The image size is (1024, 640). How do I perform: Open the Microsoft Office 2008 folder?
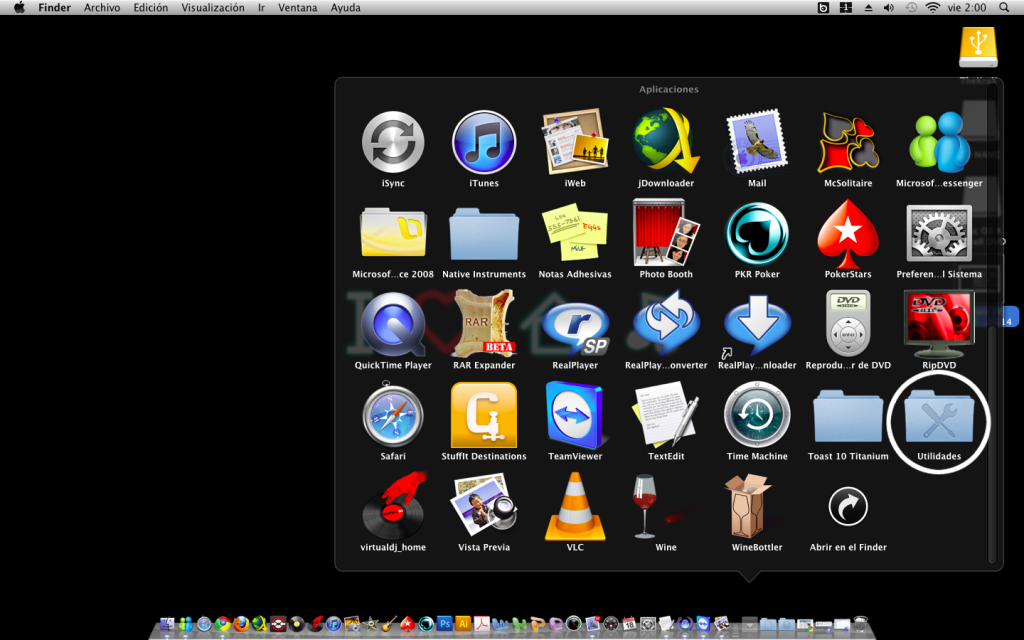pyautogui.click(x=392, y=233)
